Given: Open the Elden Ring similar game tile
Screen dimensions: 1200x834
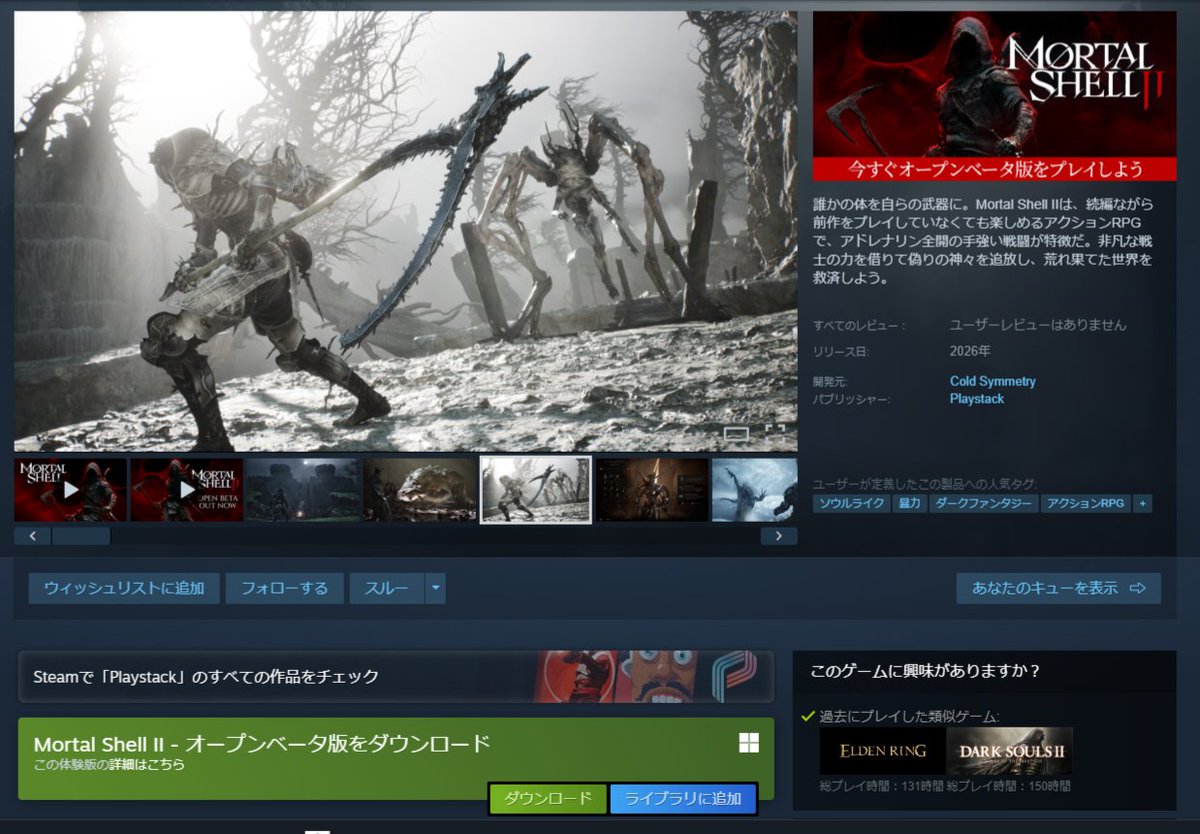Looking at the screenshot, I should tap(881, 752).
